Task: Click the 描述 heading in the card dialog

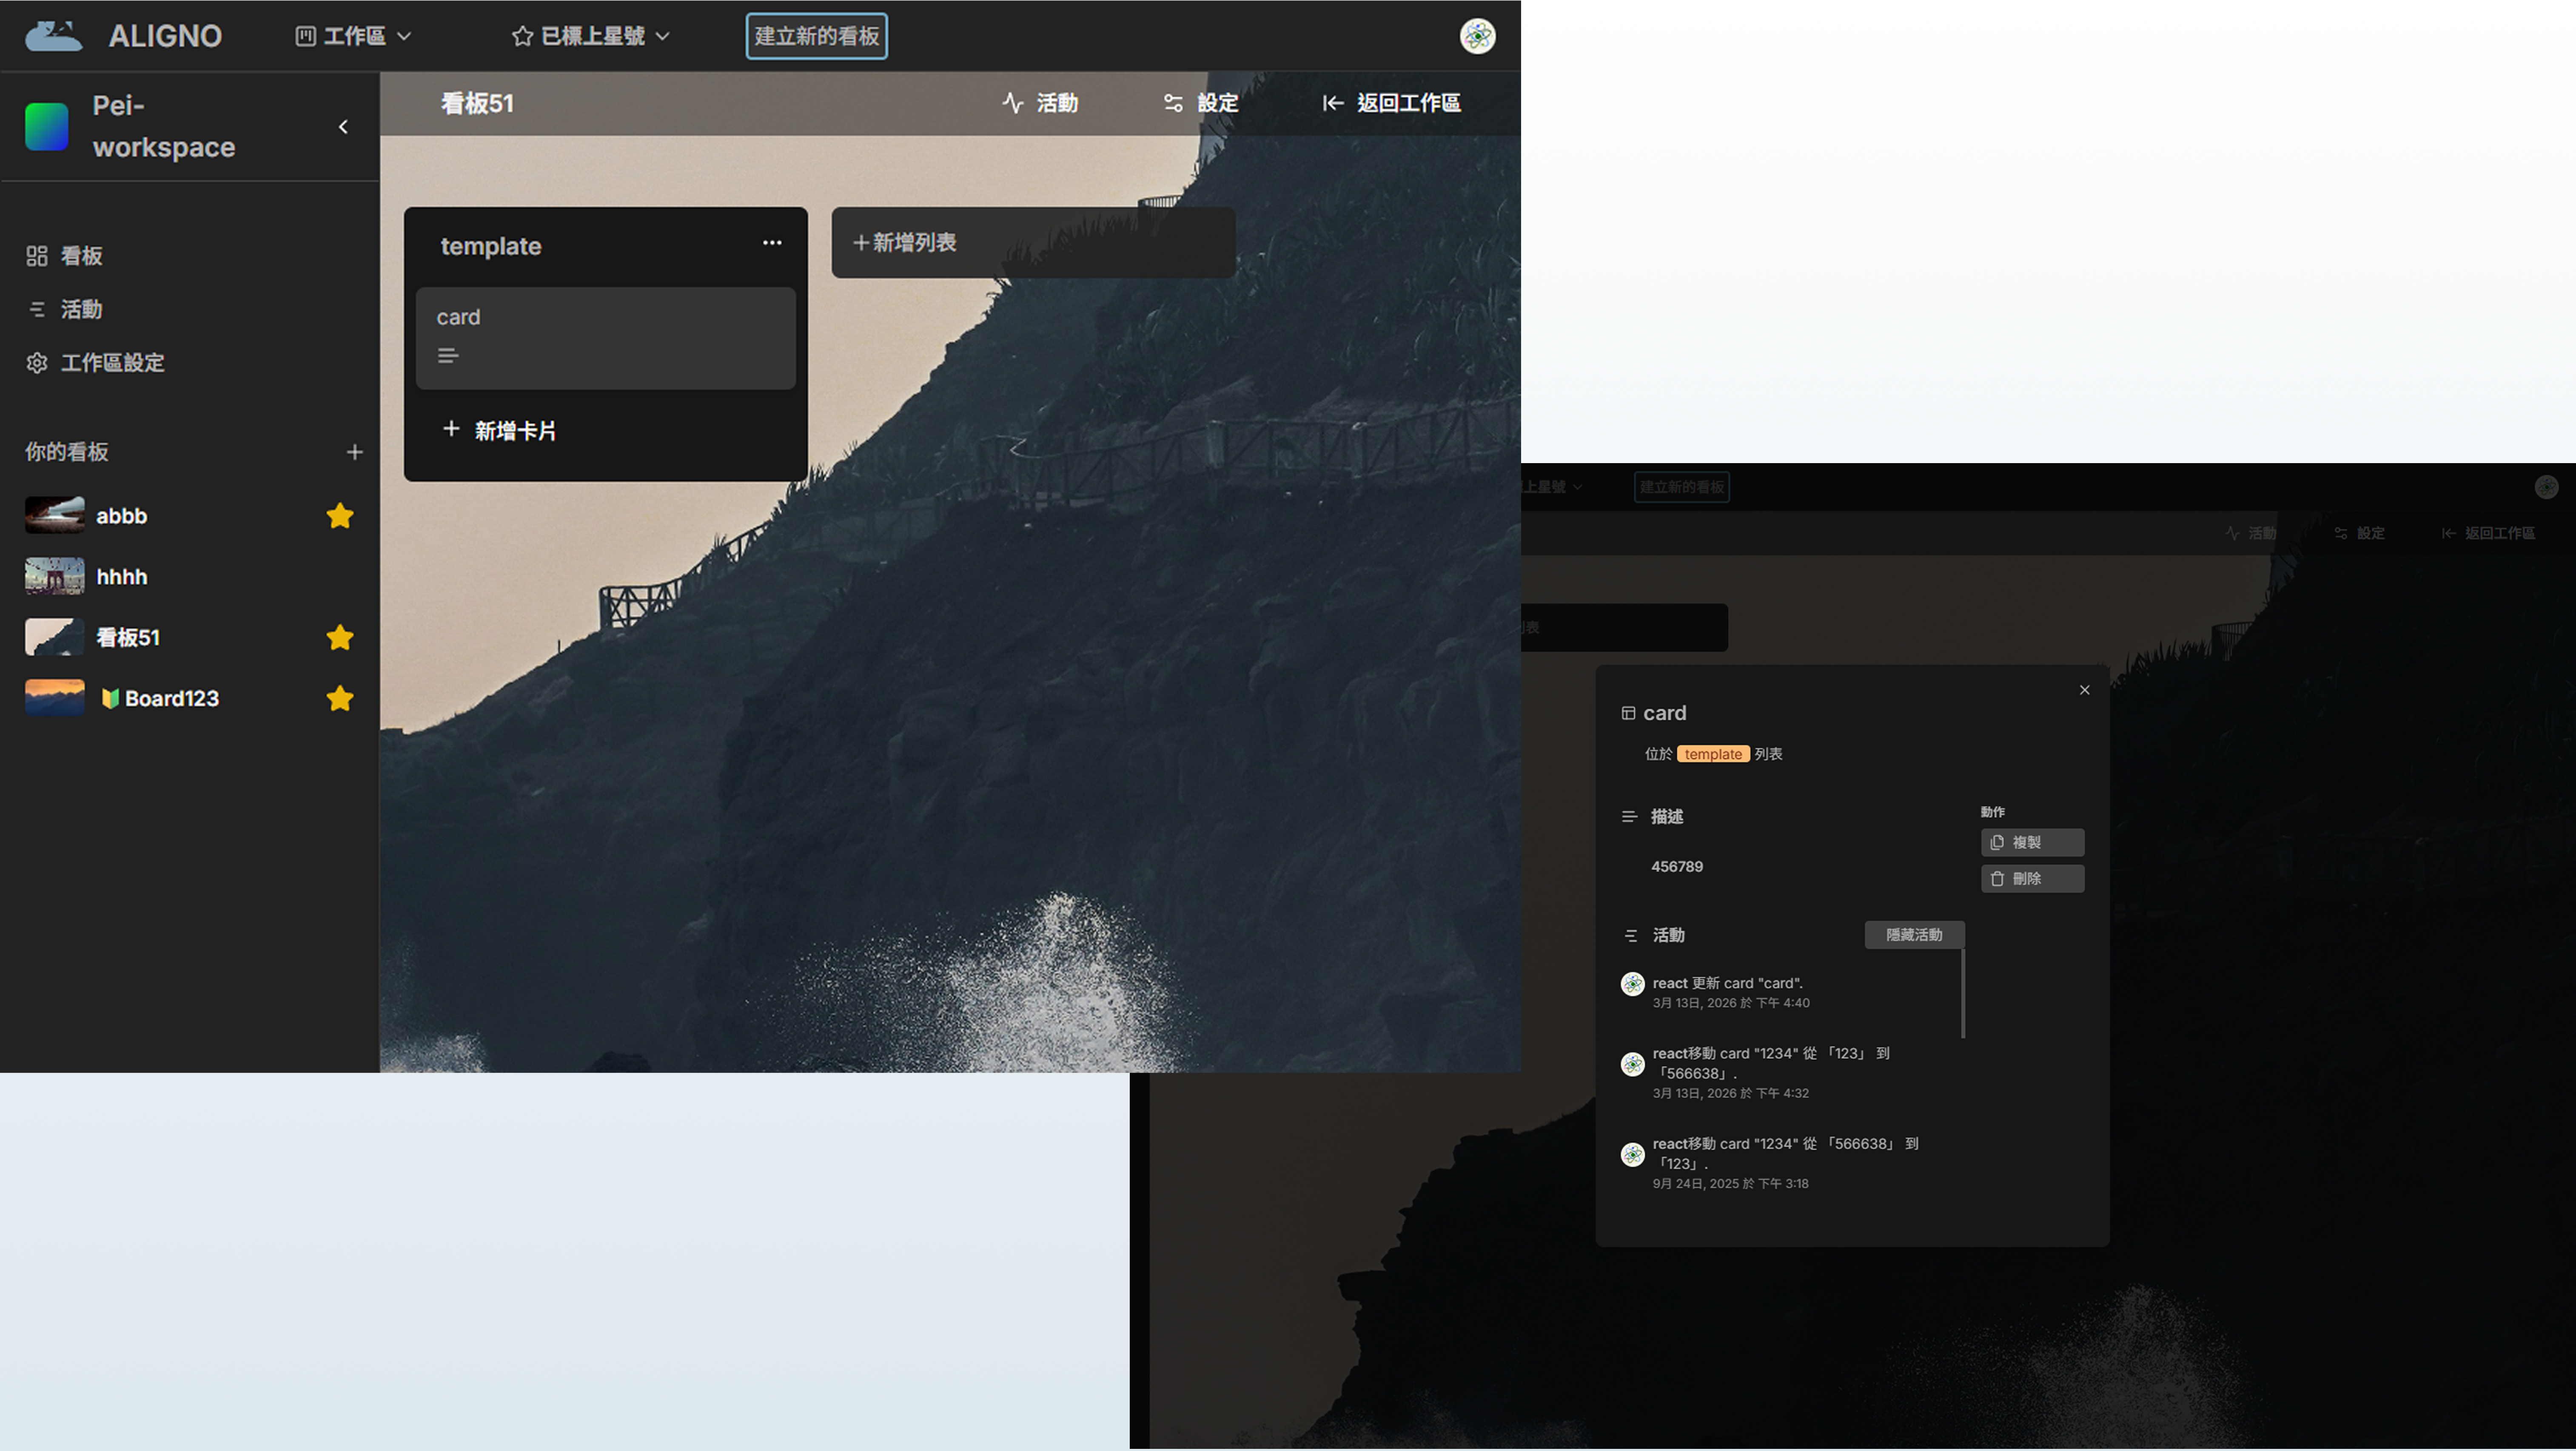Action: 1667,817
